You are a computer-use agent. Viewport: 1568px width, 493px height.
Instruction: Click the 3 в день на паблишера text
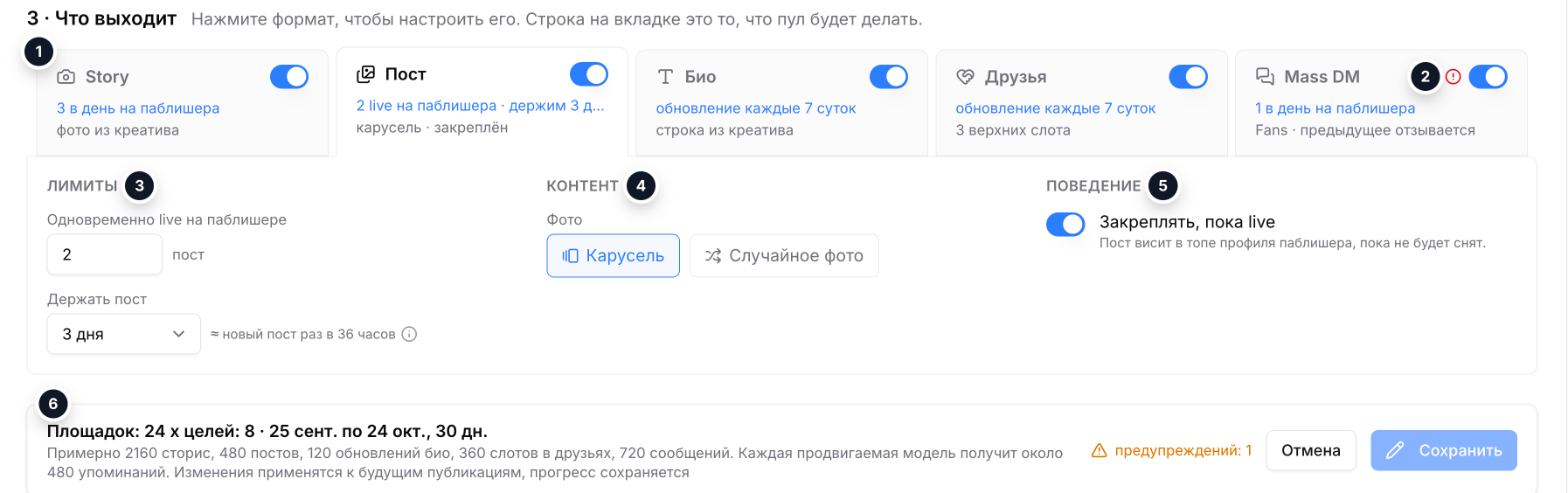click(x=138, y=108)
